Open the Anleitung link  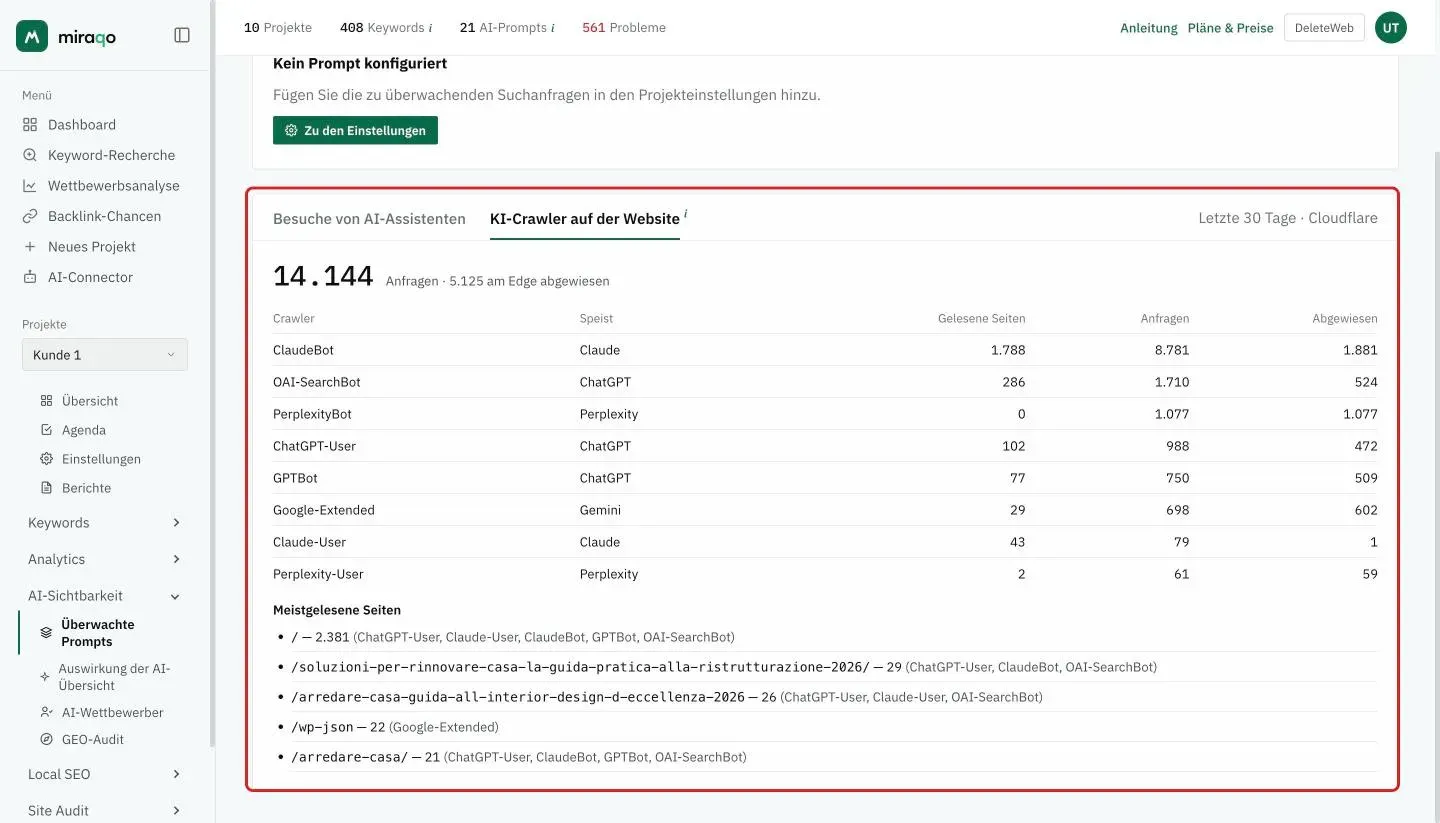click(x=1149, y=28)
